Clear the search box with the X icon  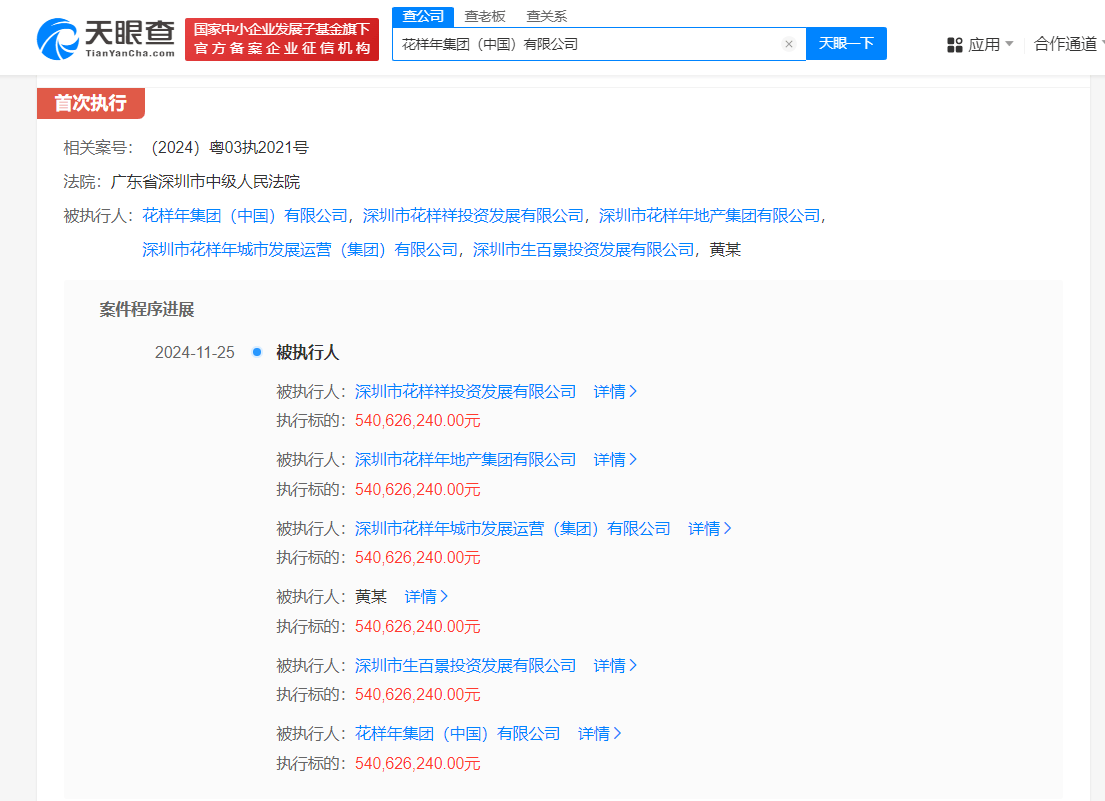tap(789, 44)
